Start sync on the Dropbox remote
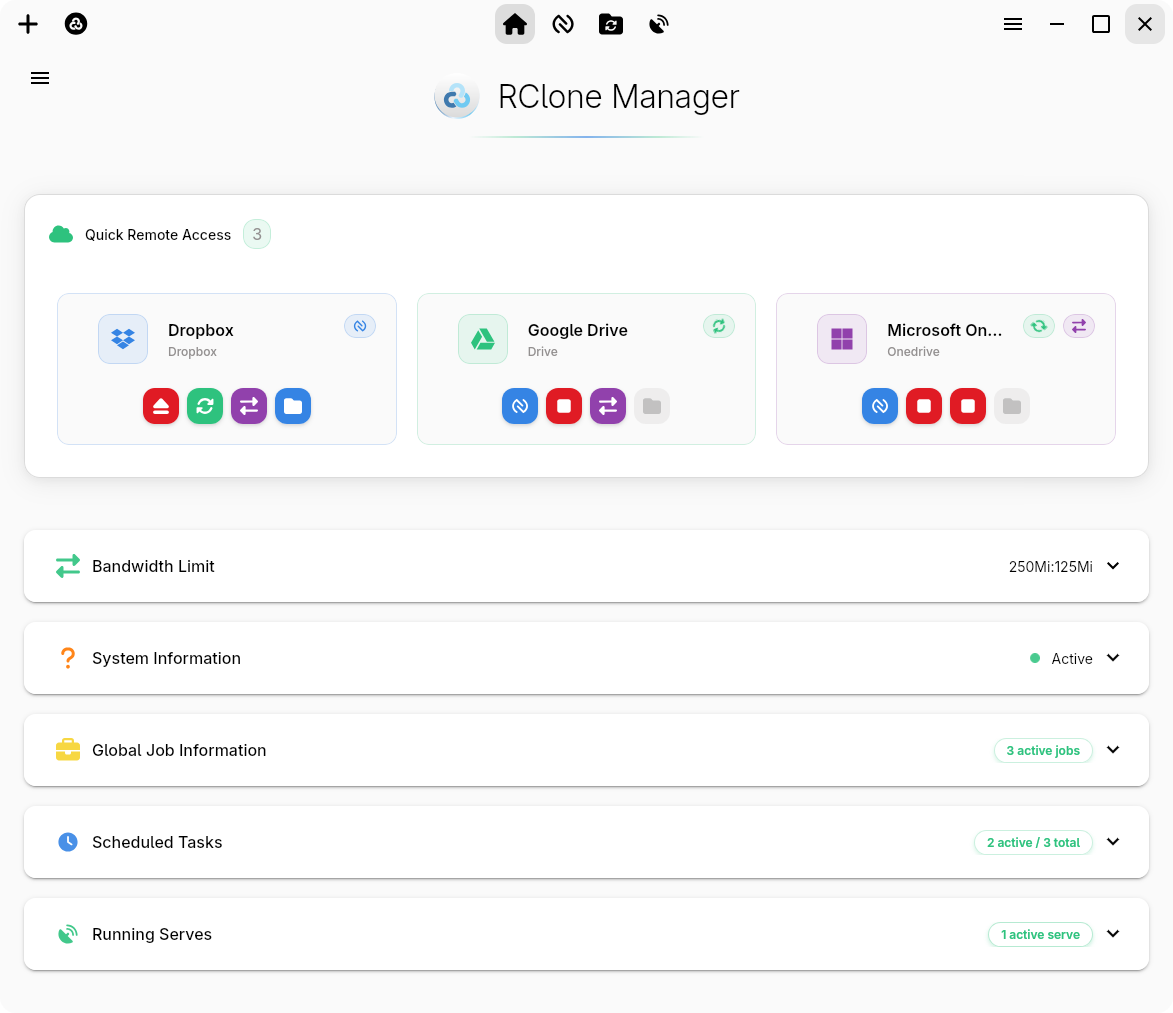 [205, 406]
